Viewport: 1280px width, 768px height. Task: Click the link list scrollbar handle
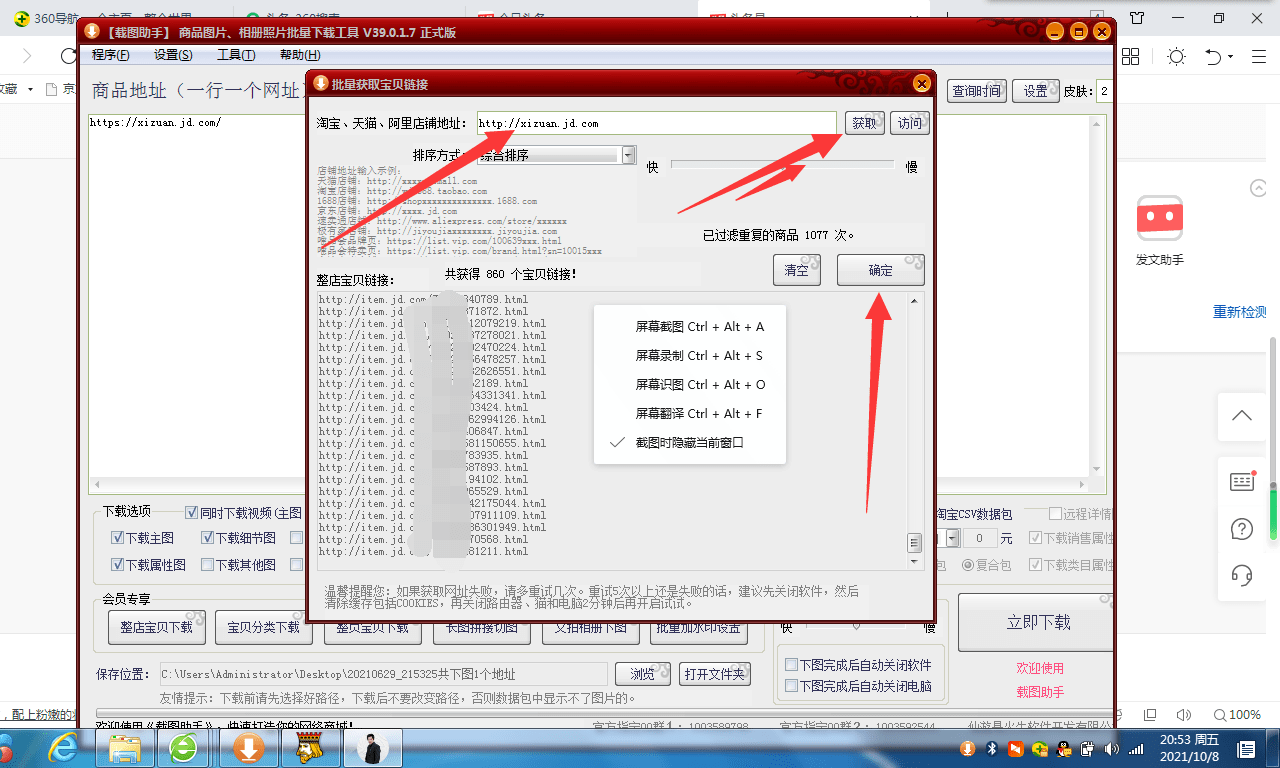tap(914, 543)
